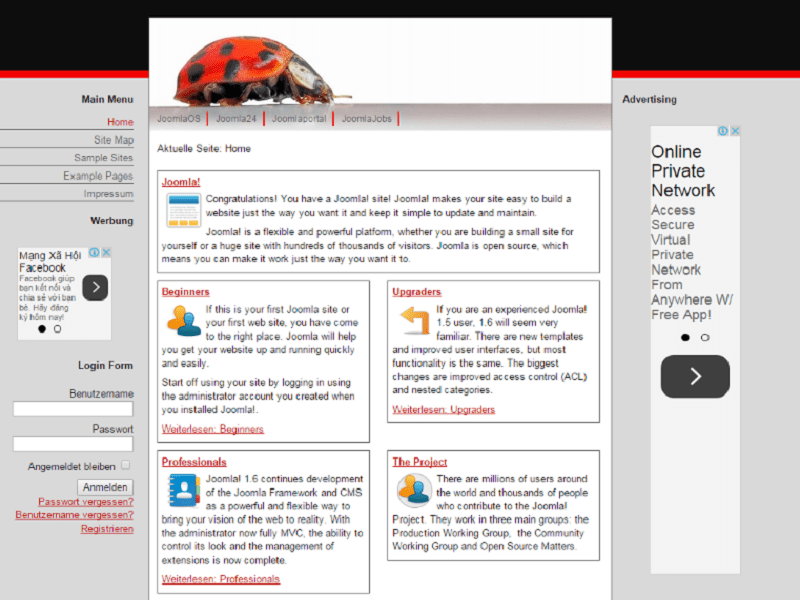The height and width of the screenshot is (600, 800).
Task: Open the Impressum menu item
Action: coord(109,194)
